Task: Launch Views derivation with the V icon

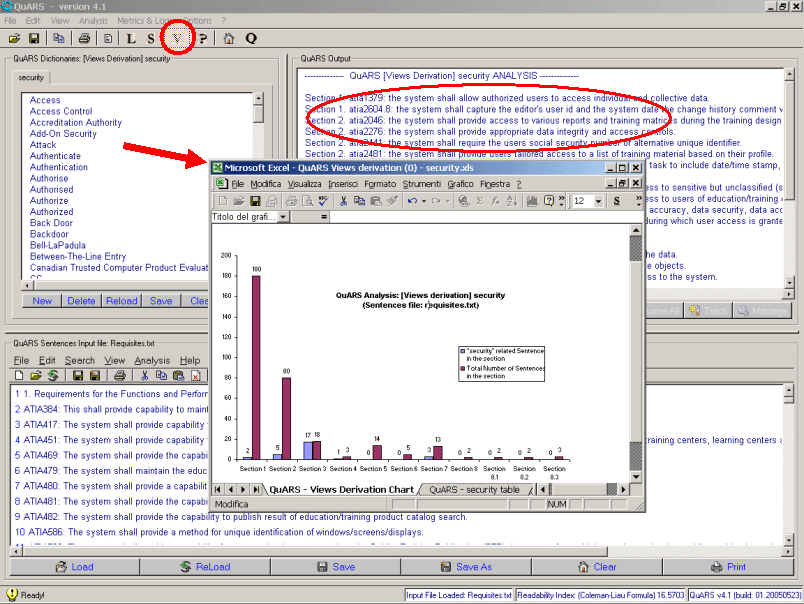Action: (177, 38)
